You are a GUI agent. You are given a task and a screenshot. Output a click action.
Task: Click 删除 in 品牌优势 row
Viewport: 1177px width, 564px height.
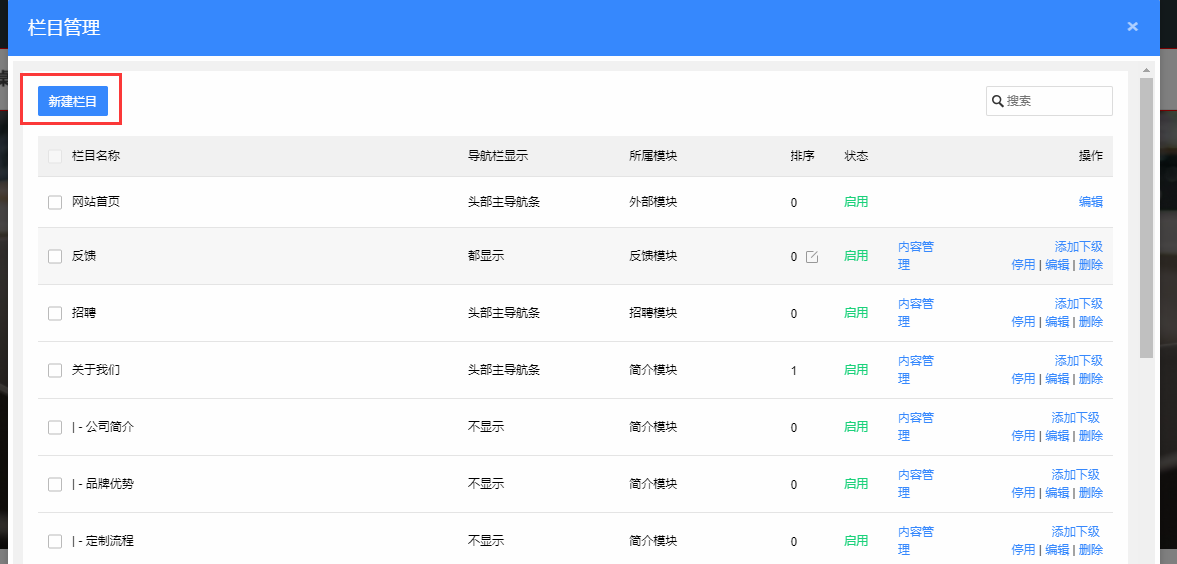(1091, 493)
